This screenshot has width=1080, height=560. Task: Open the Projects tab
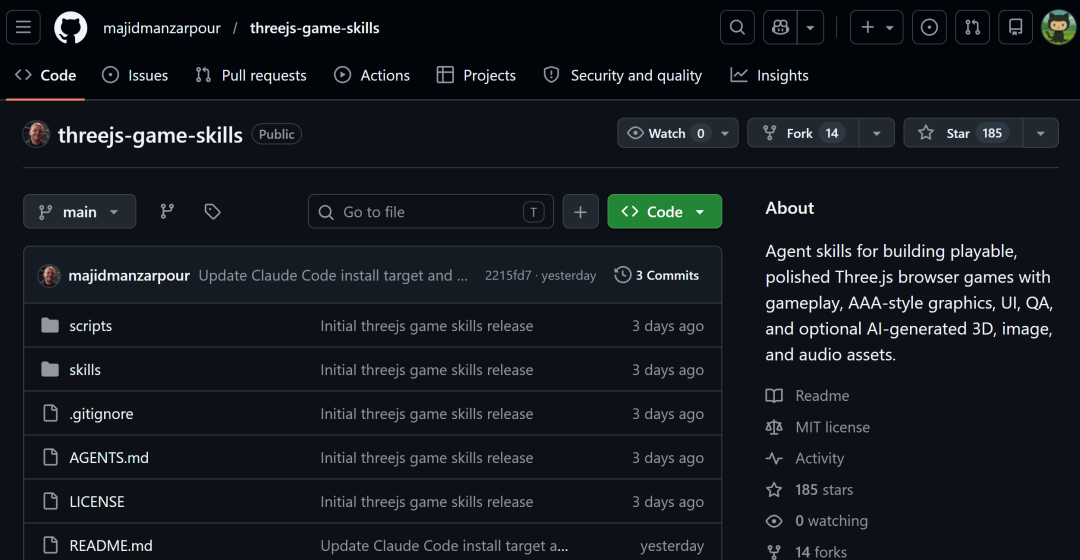[476, 75]
